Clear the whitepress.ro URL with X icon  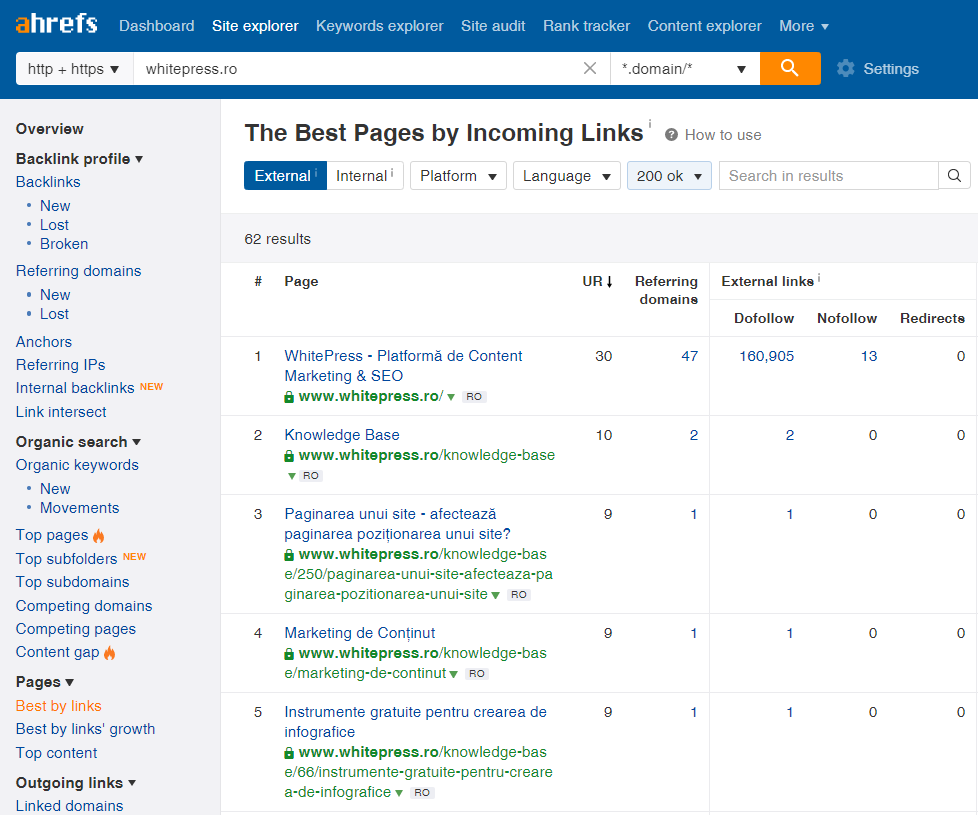(x=589, y=68)
